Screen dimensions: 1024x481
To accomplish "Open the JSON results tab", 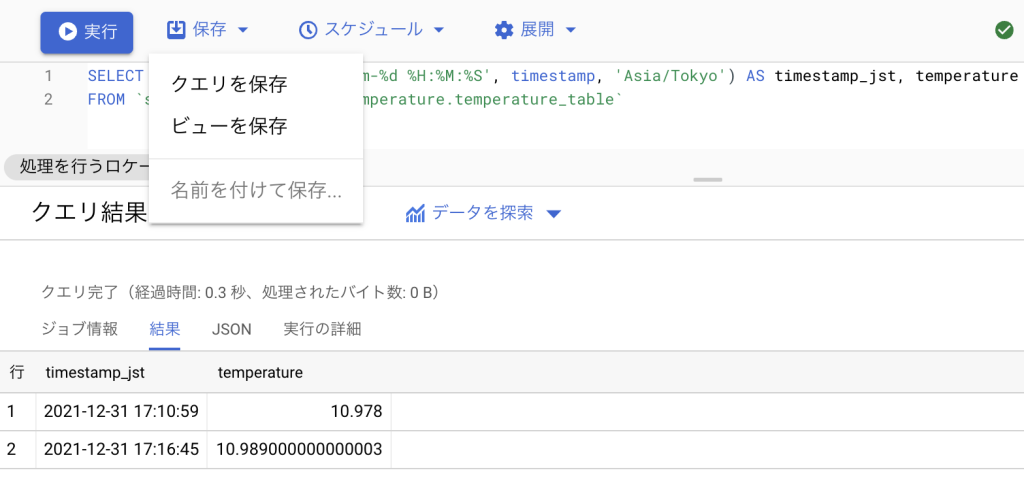I will (x=231, y=329).
